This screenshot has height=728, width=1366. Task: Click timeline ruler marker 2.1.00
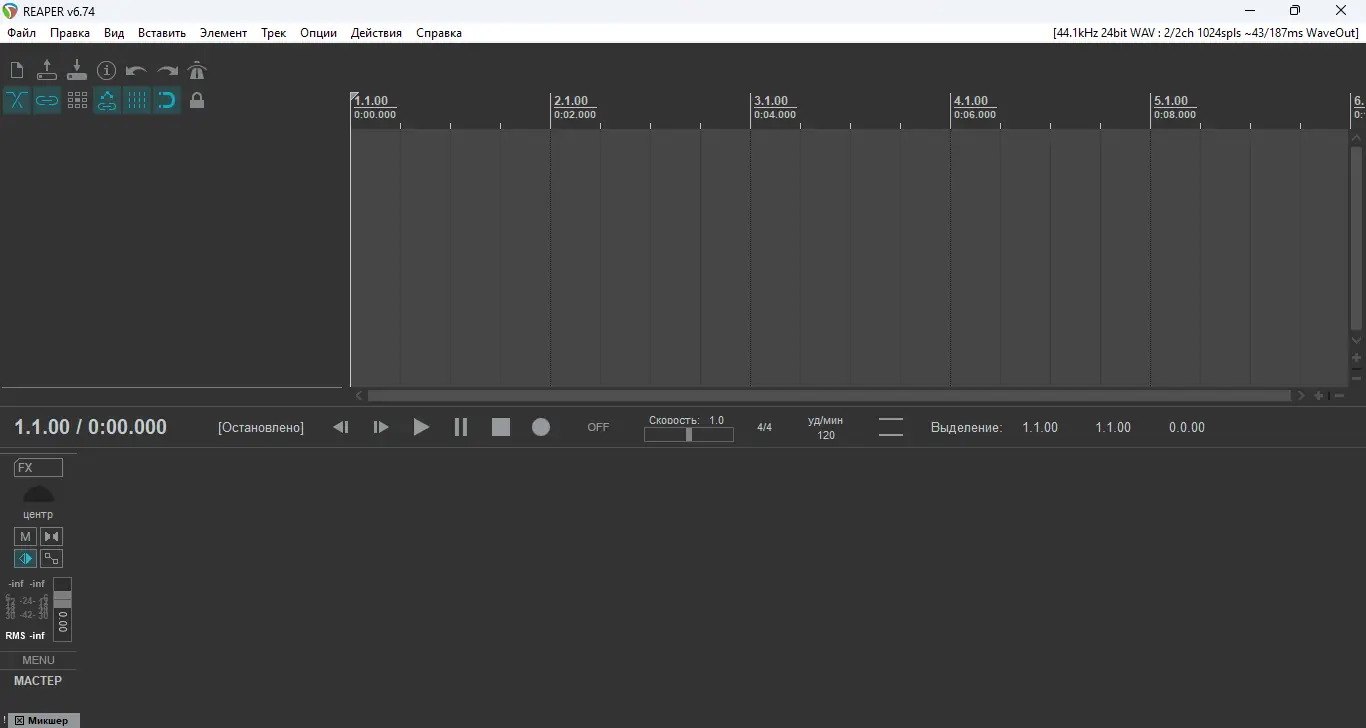pos(571,101)
